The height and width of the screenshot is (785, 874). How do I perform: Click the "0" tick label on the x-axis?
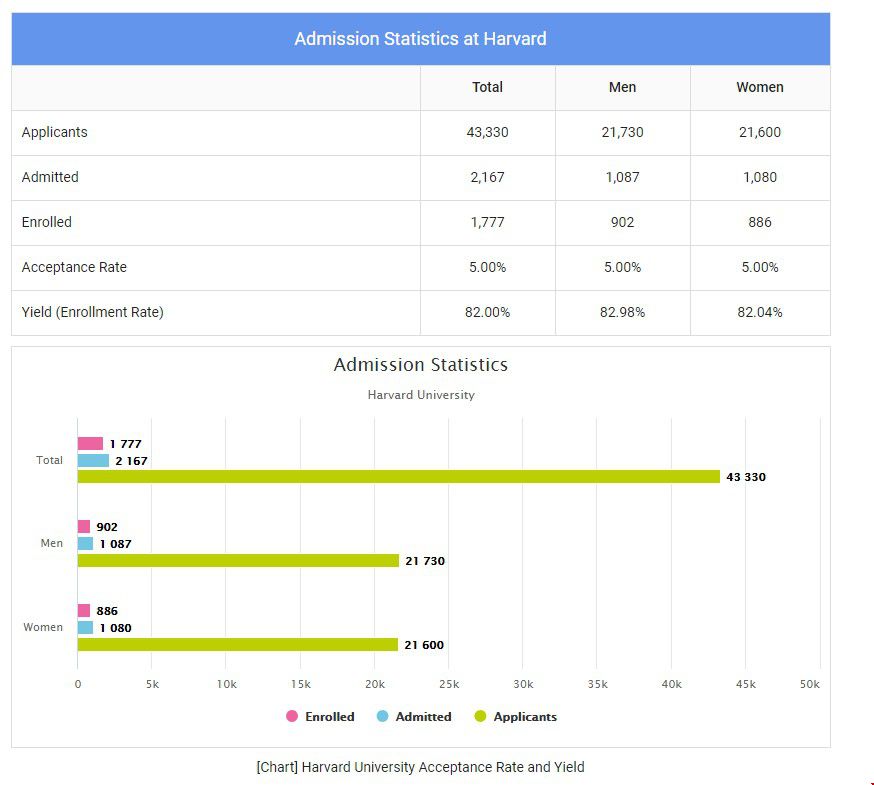coord(77,684)
